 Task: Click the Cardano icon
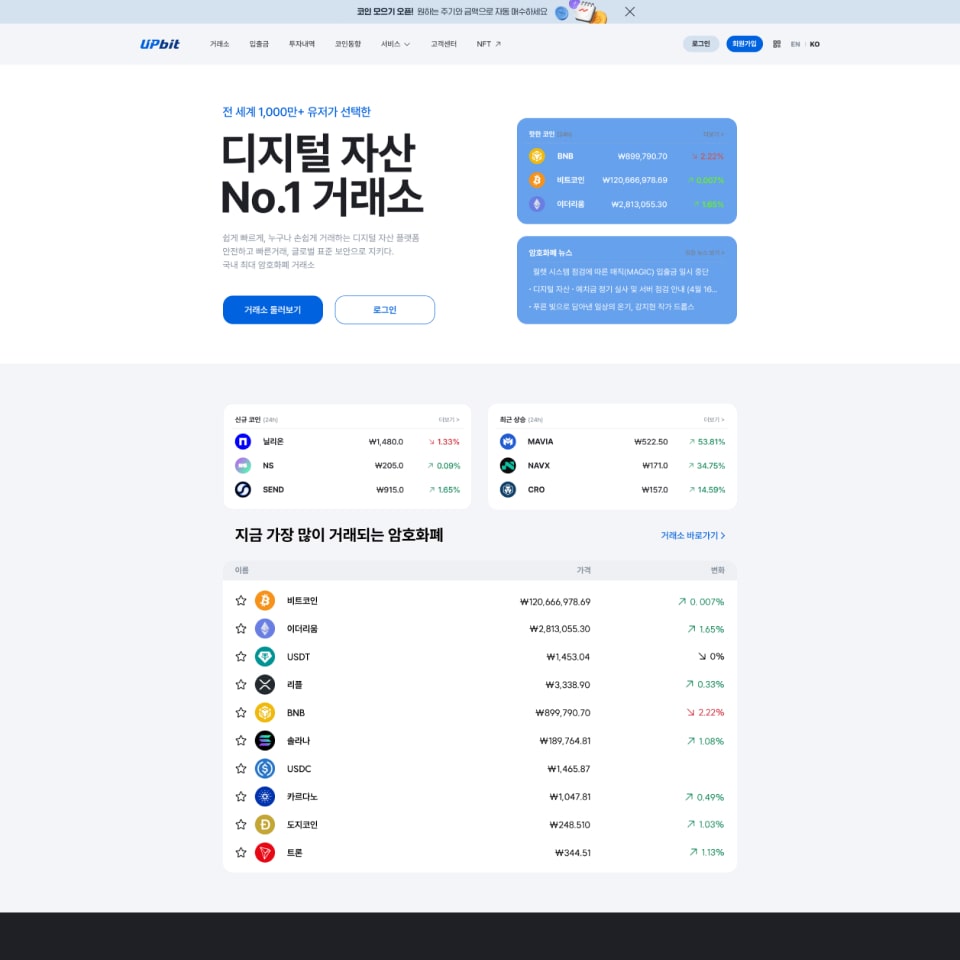coord(265,797)
